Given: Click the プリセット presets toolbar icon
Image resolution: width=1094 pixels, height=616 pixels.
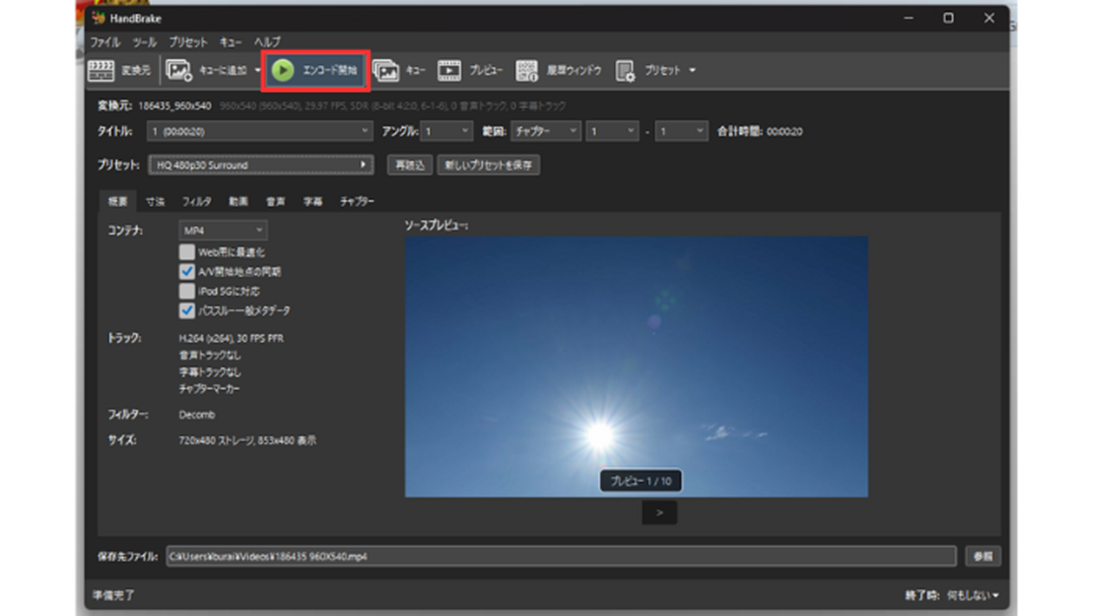Looking at the screenshot, I should 625,70.
